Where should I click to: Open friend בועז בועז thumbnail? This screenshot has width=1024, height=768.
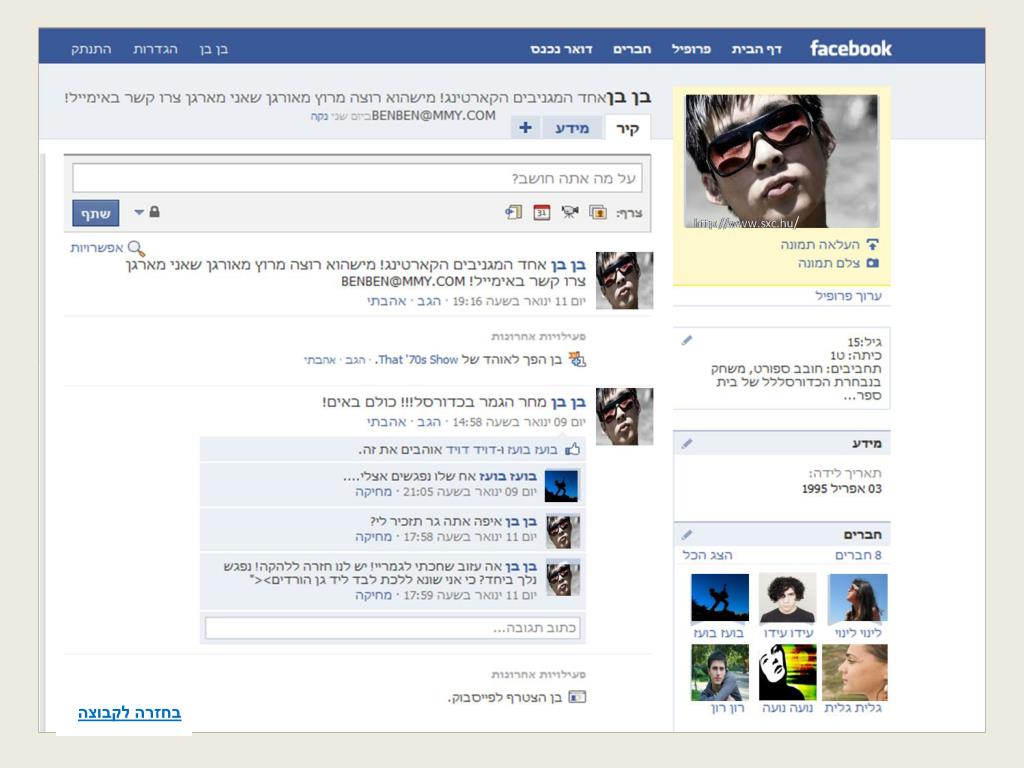(x=720, y=598)
